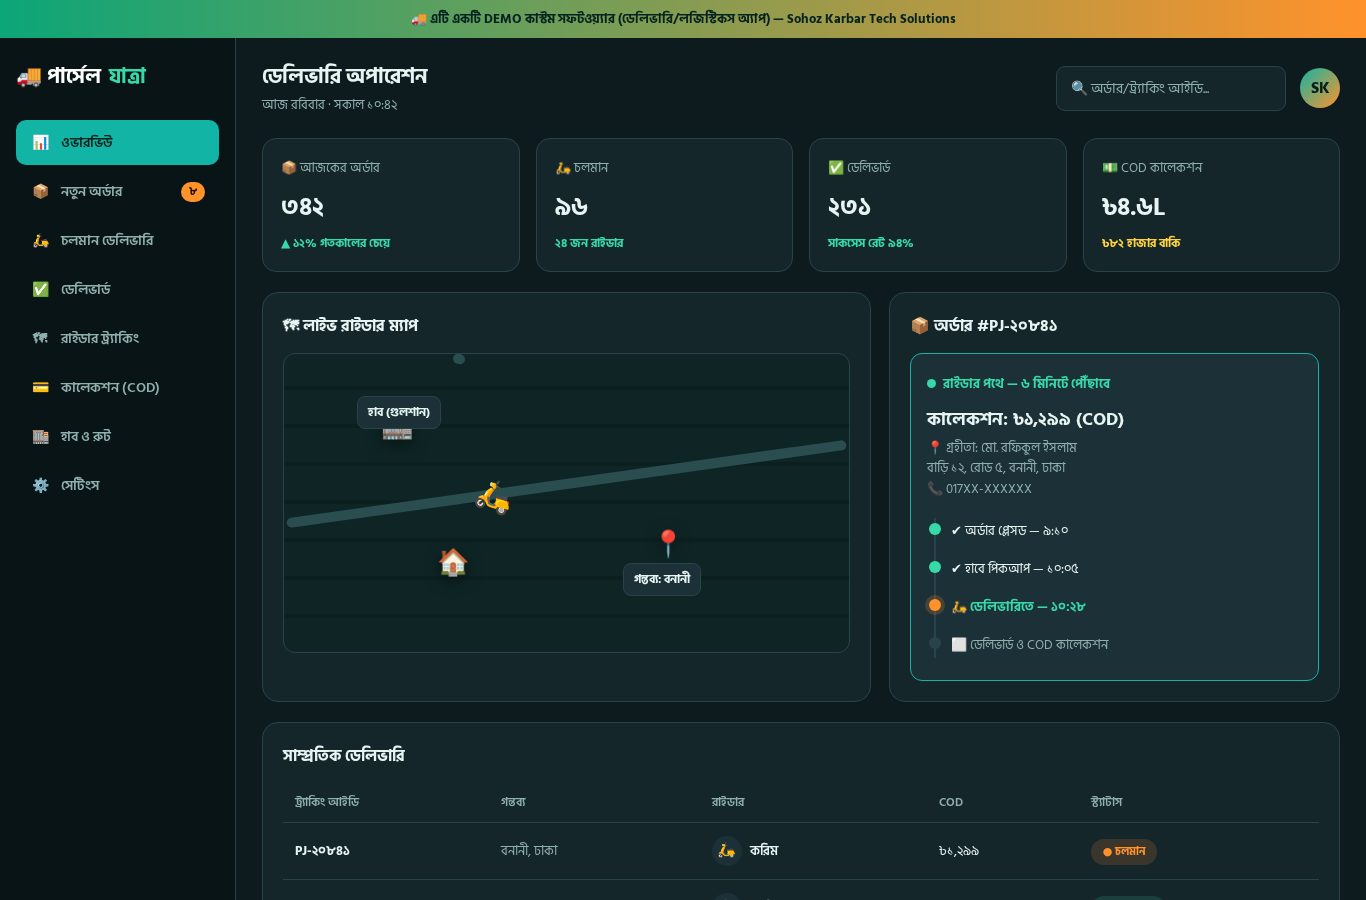This screenshot has height=900, width=1366.
Task: Click the গন্তব্য column header
Action: [x=513, y=802]
